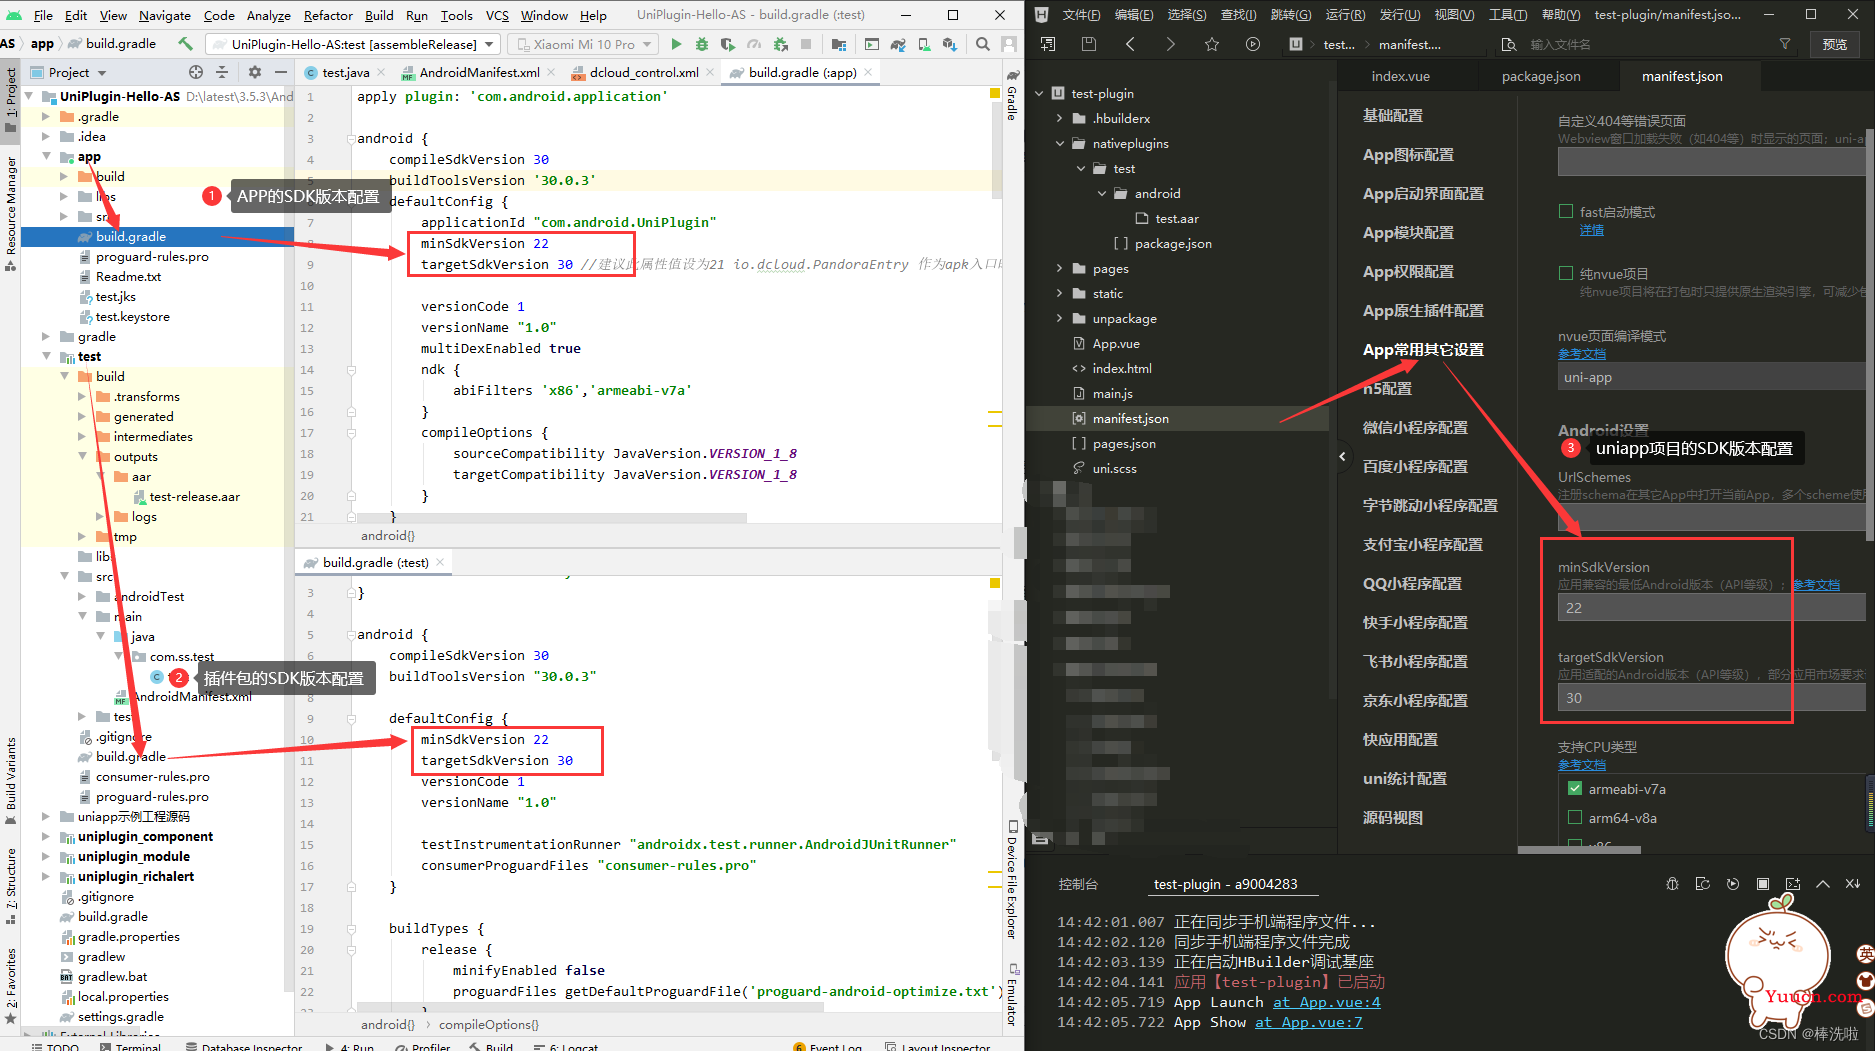This screenshot has height=1051, width=1875.
Task: Open the App.vue:4 console link
Action: pyautogui.click(x=1327, y=1002)
